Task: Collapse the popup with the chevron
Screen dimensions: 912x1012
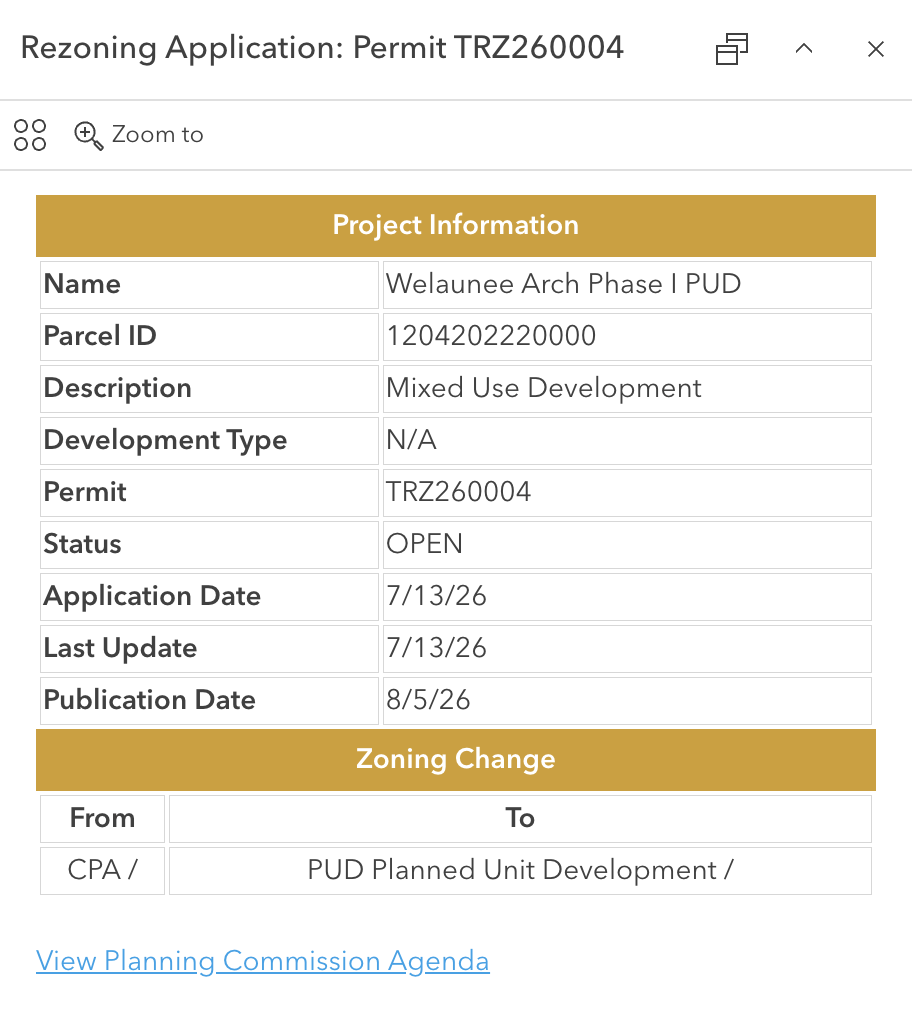Action: (804, 48)
